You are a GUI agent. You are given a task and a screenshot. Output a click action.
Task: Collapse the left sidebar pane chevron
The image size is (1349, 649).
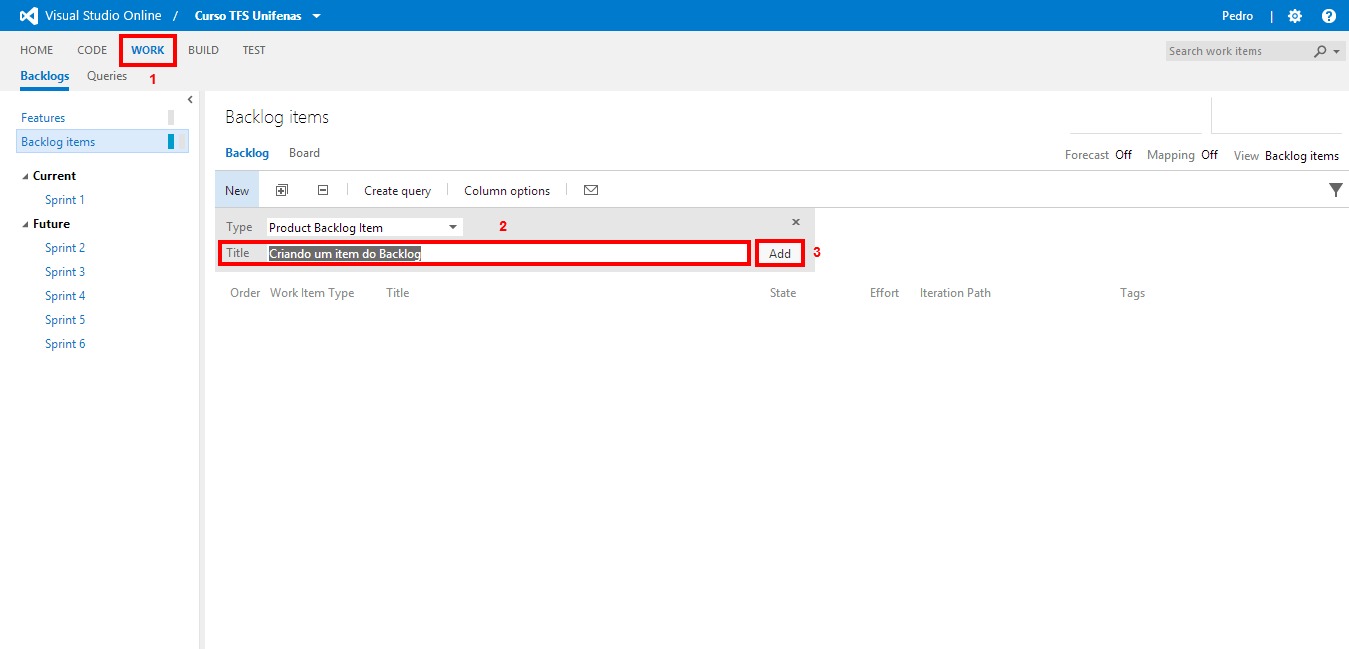point(190,99)
